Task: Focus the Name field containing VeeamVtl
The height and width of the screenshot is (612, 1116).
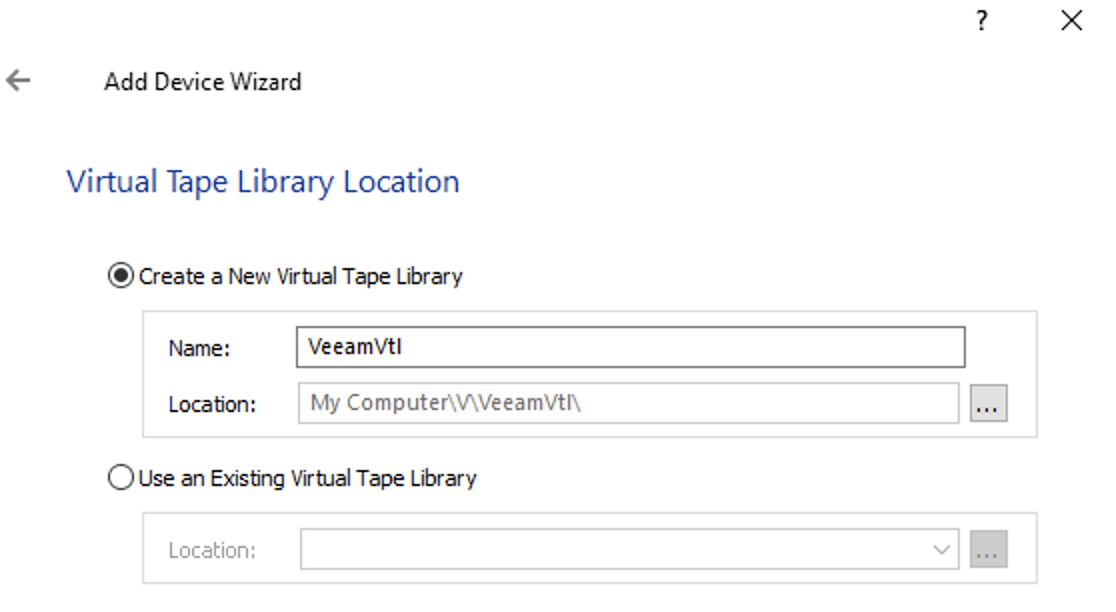Action: coord(631,347)
